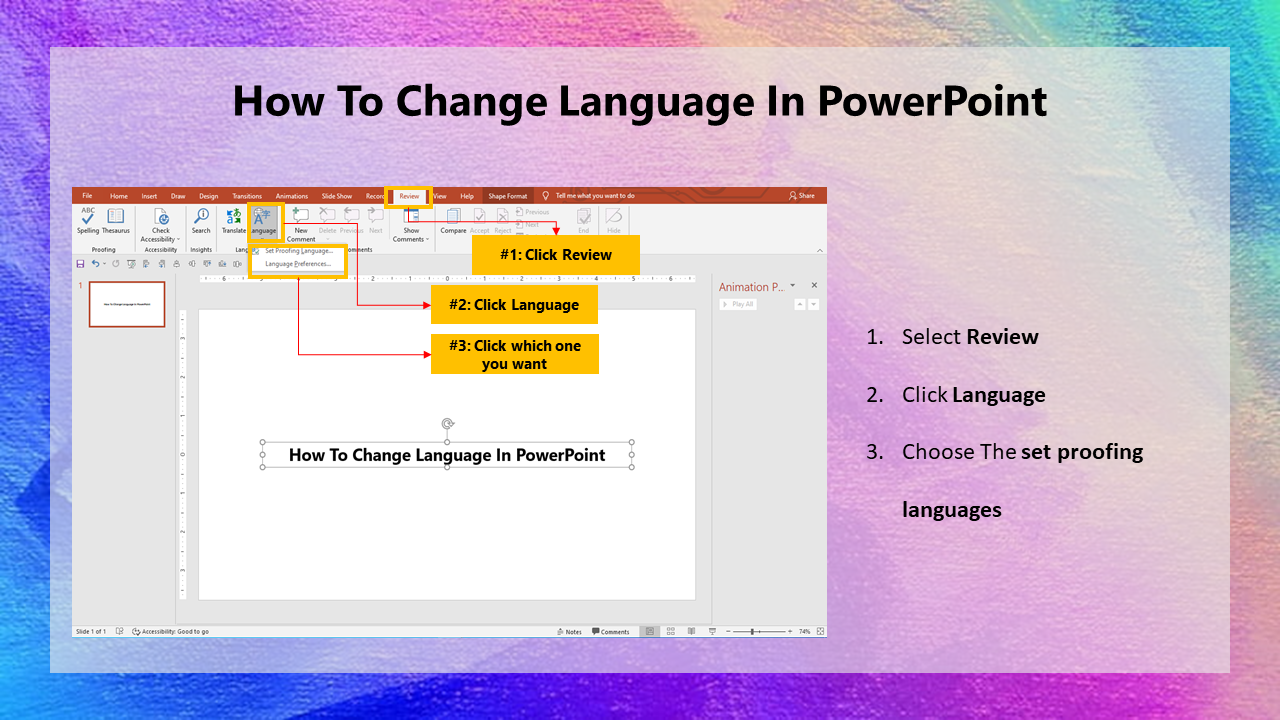Expand the Check Accessibility dropdown arrow
Image resolution: width=1280 pixels, height=720 pixels.
(x=178, y=240)
